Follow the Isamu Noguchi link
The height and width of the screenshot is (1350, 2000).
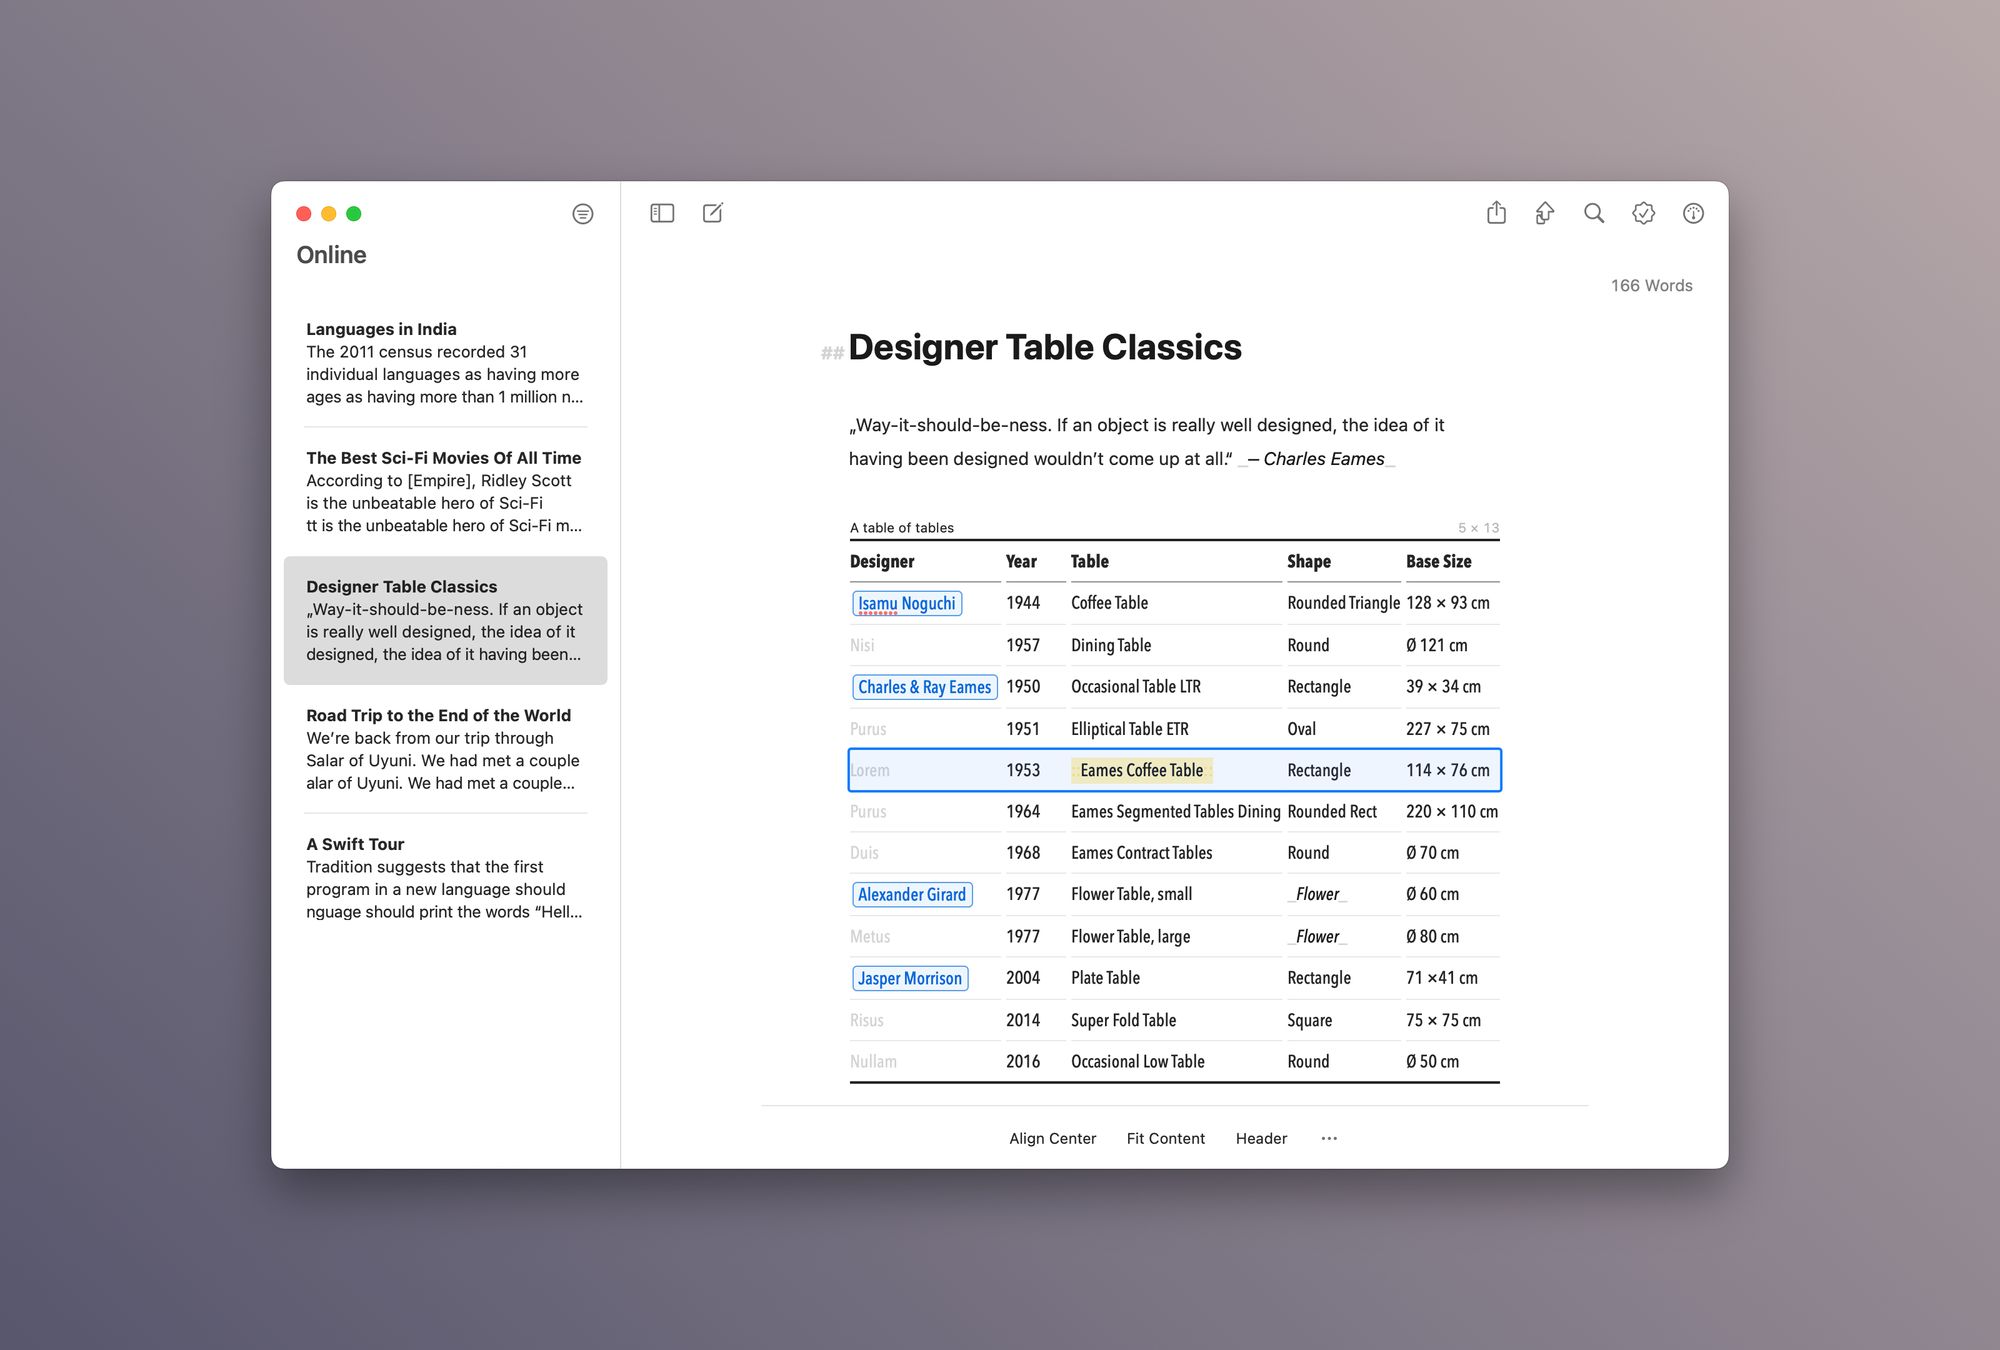pyautogui.click(x=907, y=603)
